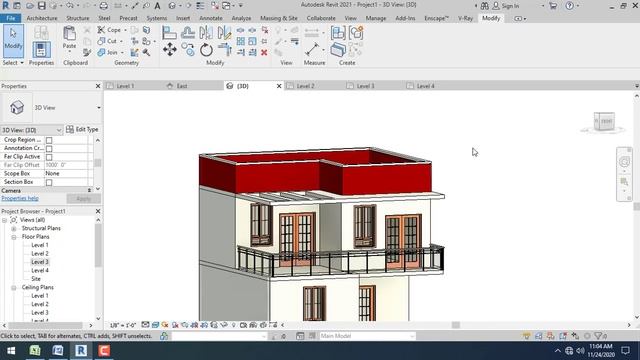The height and width of the screenshot is (360, 640).
Task: Activate the Rotate tool
Action: pyautogui.click(x=206, y=50)
